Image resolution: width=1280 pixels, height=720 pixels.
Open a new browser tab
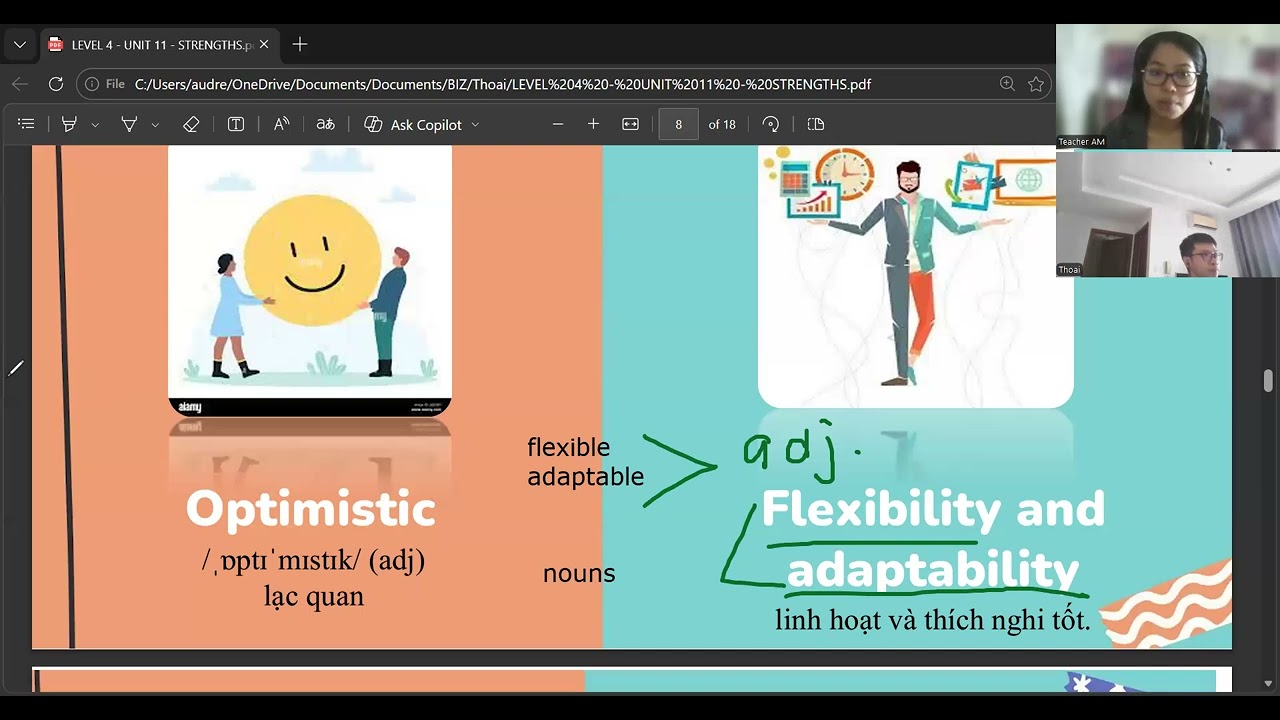point(300,45)
